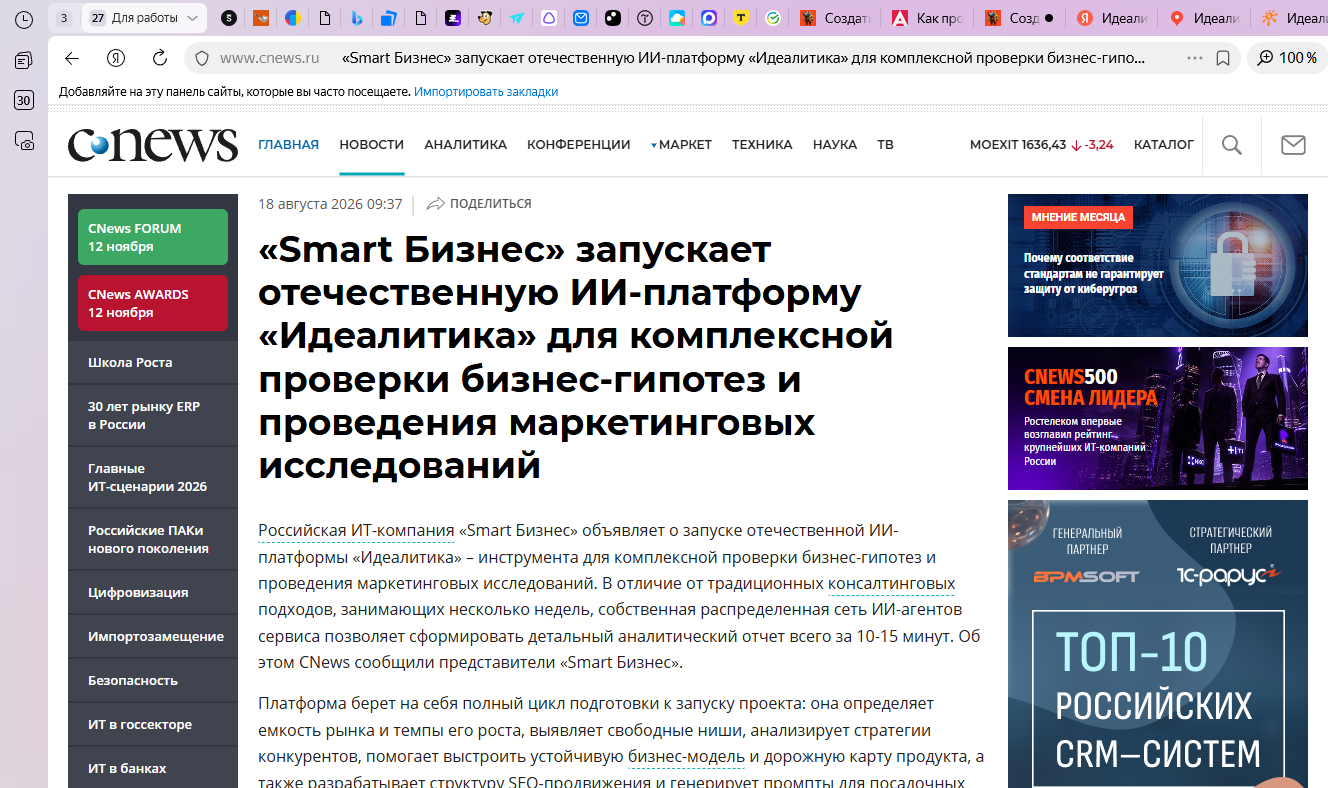1328x788 pixels.
Task: Open CNews site search magnifier
Action: pos(1232,145)
